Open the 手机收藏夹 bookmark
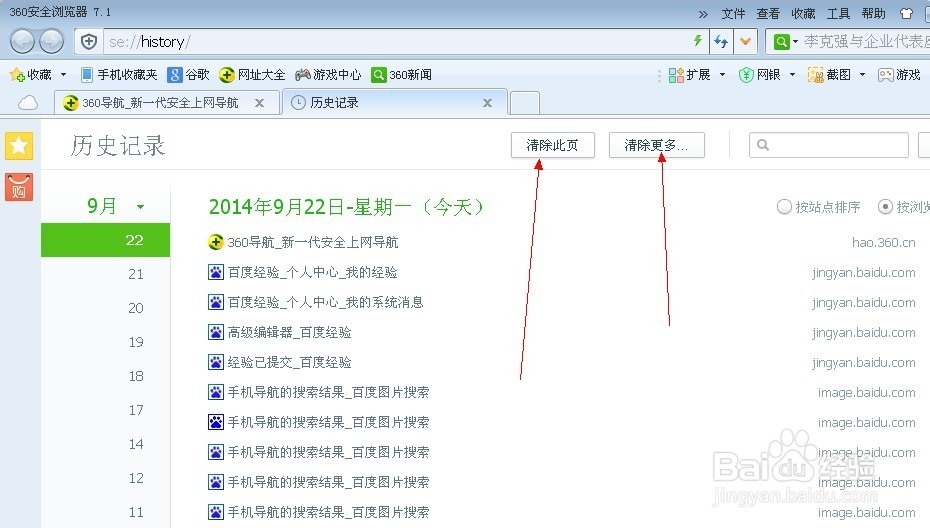 [x=119, y=75]
